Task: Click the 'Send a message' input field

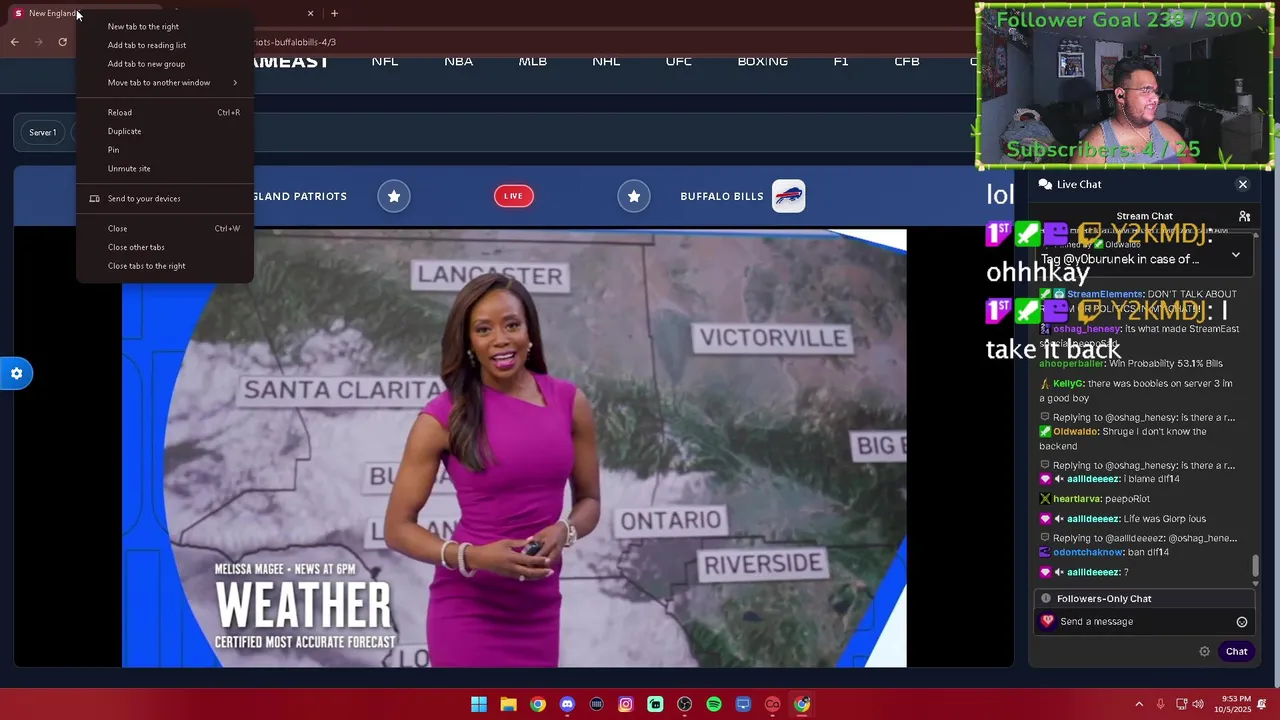Action: 1145,621
